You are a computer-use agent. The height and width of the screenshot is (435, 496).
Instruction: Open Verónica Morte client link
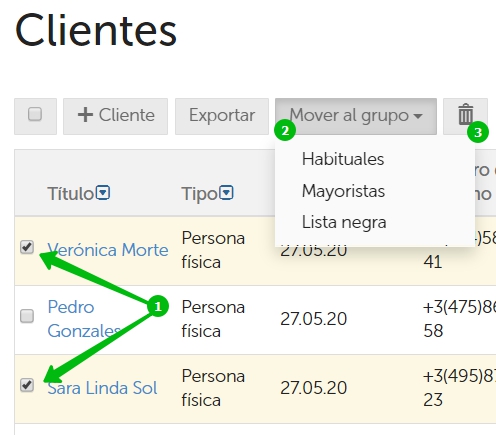click(108, 250)
